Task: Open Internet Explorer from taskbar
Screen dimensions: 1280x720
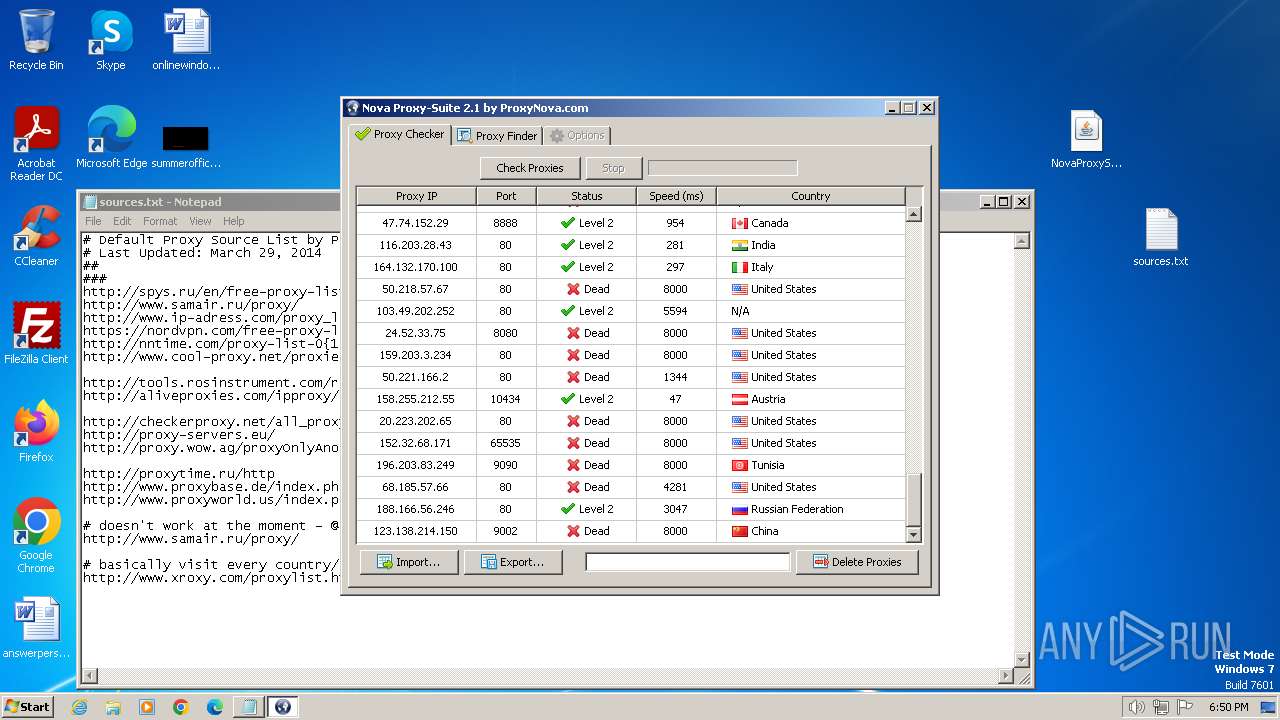Action: coord(79,707)
